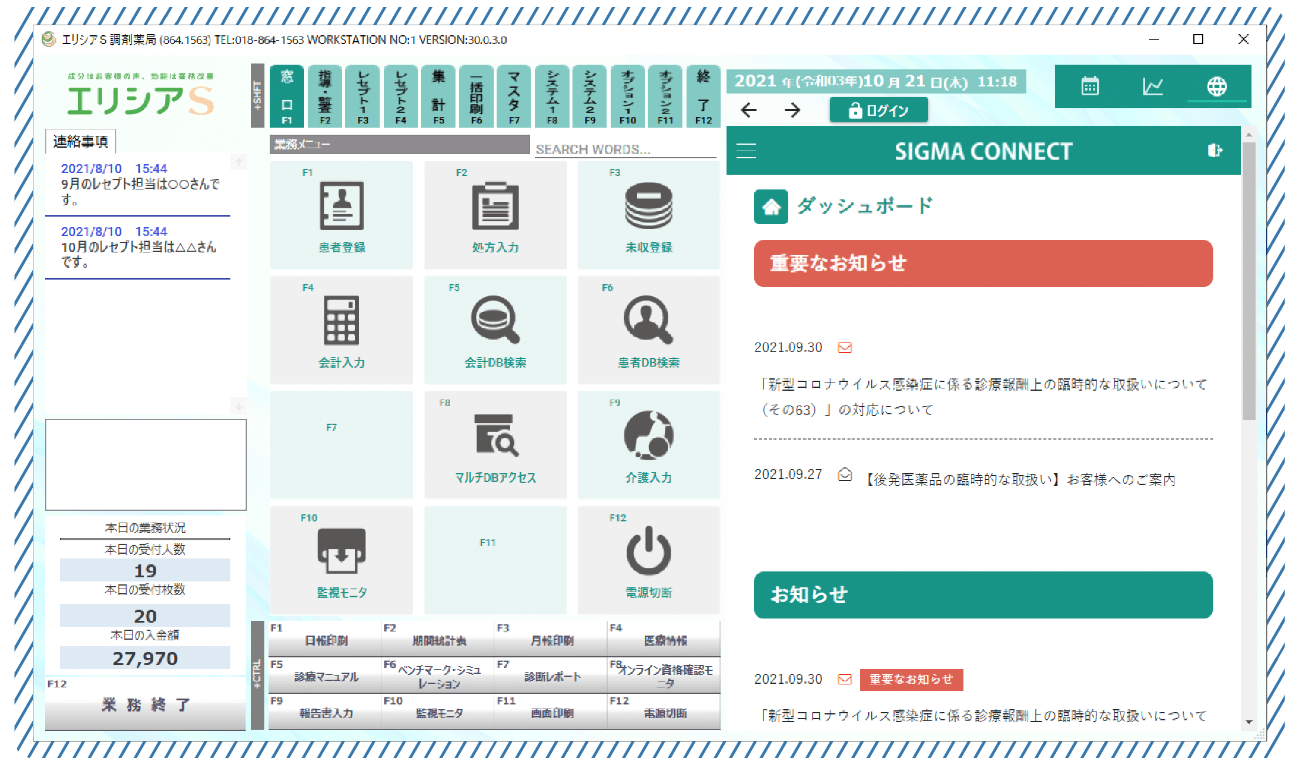1300x766 pixels.
Task: Focus the SEARCH WORDS input field
Action: (x=625, y=150)
